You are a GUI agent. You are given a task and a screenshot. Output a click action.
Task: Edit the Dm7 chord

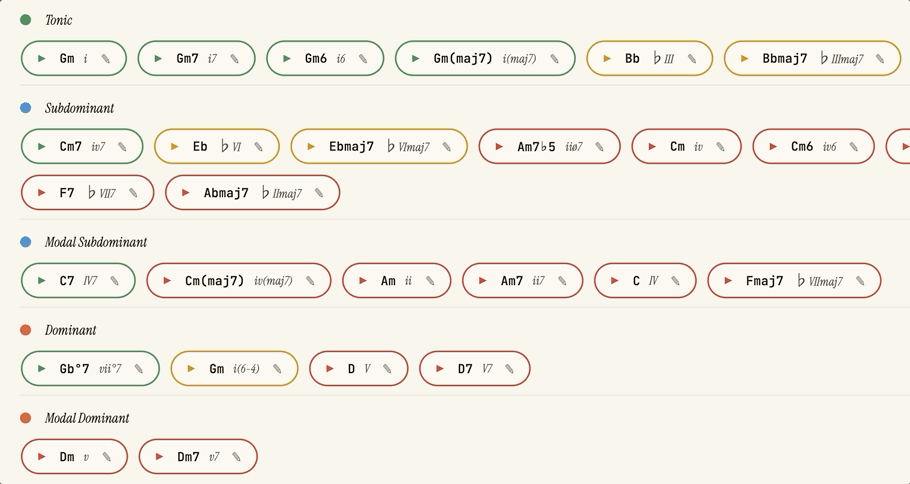pyautogui.click(x=236, y=456)
